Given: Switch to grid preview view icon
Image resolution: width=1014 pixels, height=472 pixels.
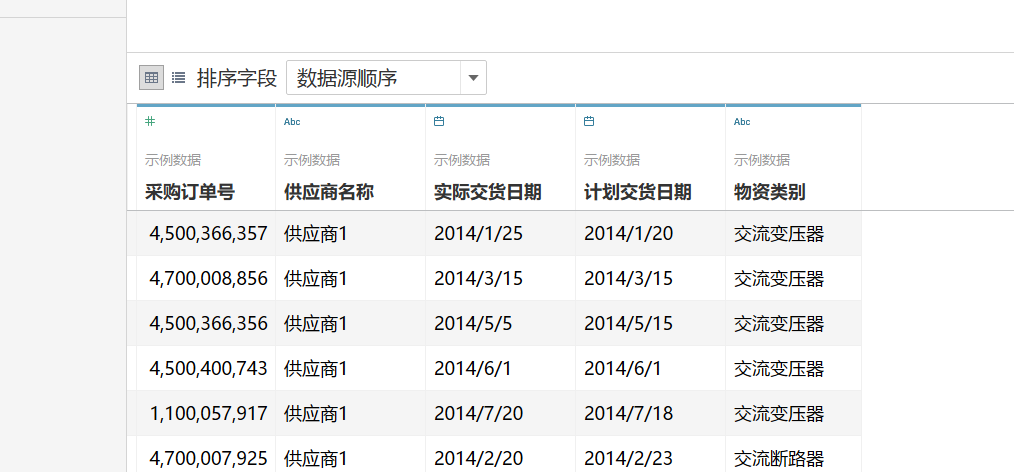Looking at the screenshot, I should pos(151,78).
